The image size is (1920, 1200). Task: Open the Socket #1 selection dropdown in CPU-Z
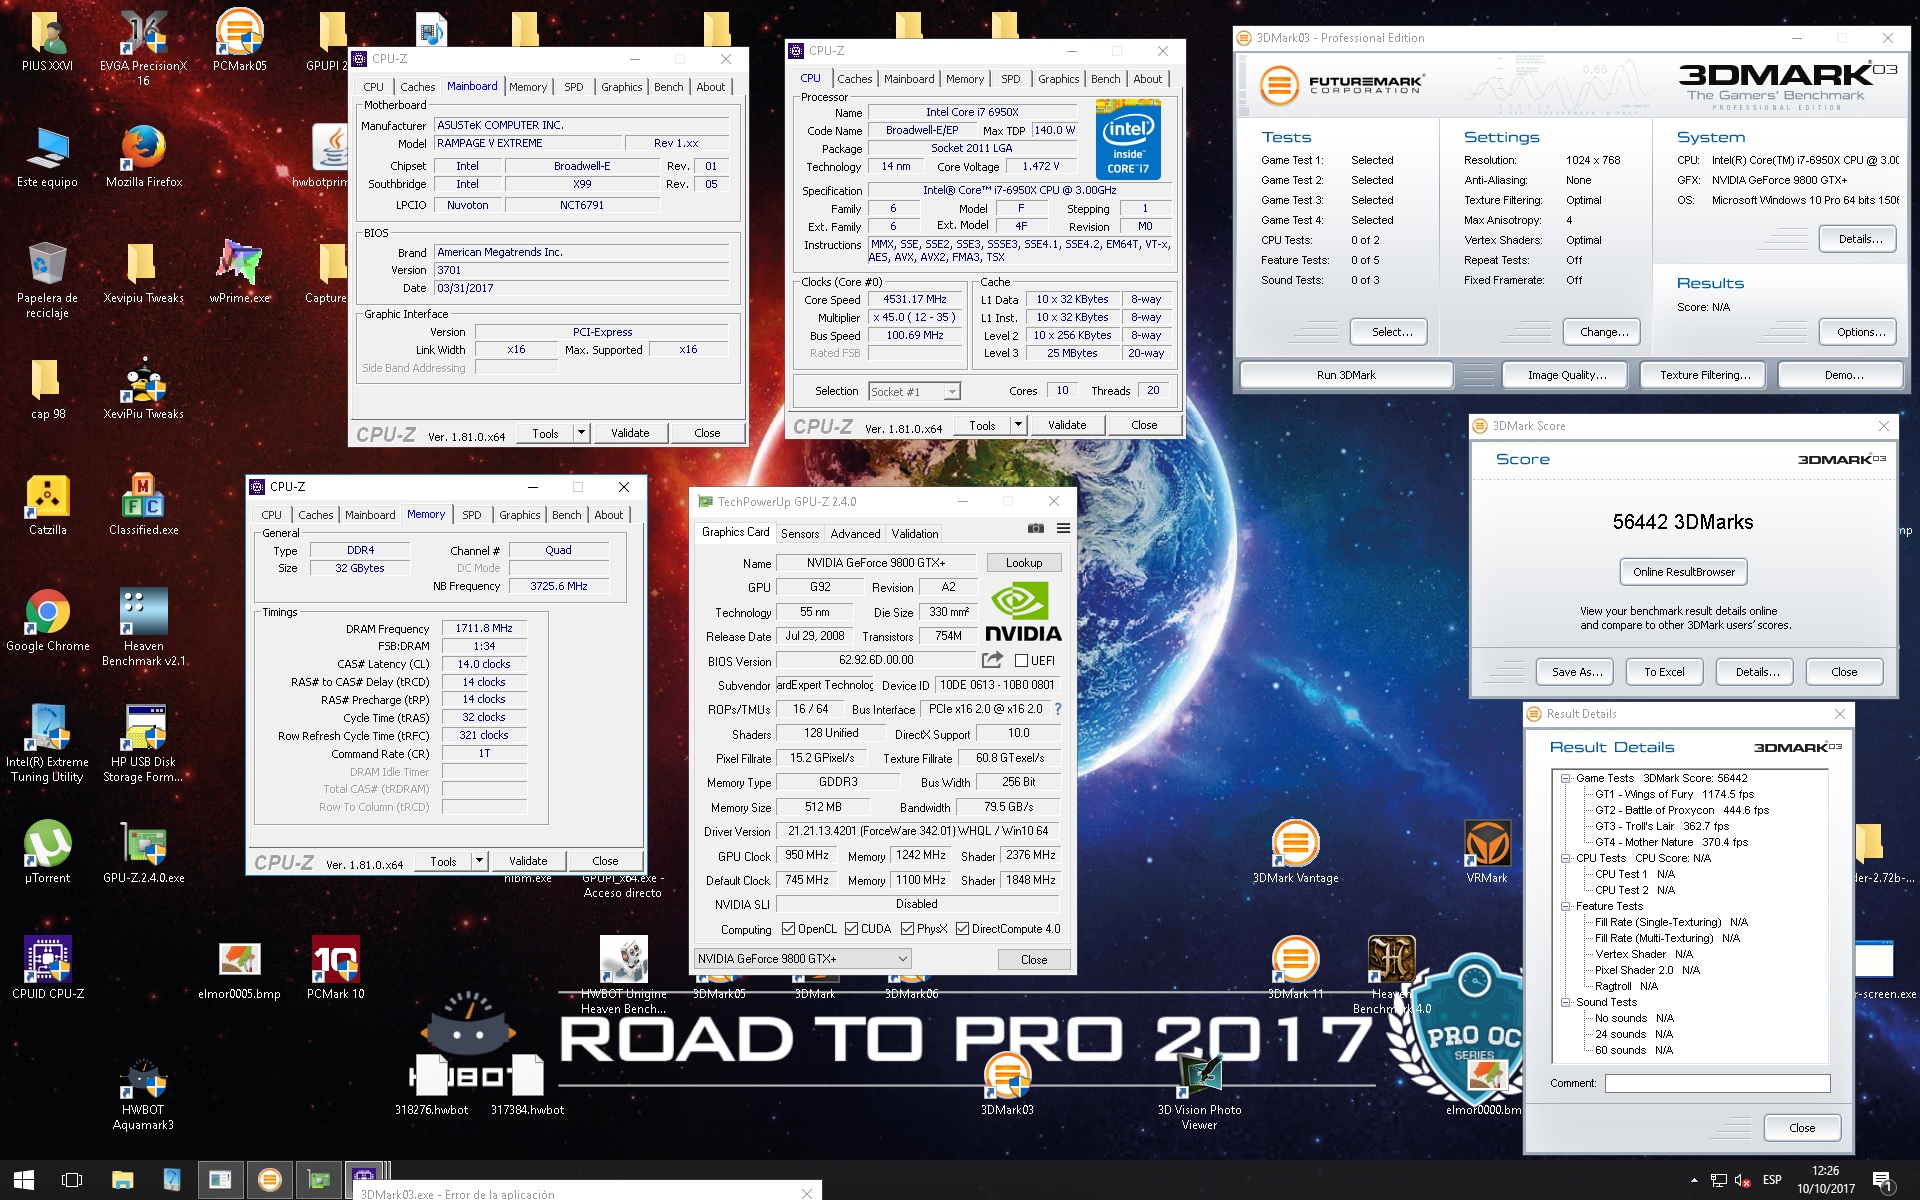tap(914, 392)
